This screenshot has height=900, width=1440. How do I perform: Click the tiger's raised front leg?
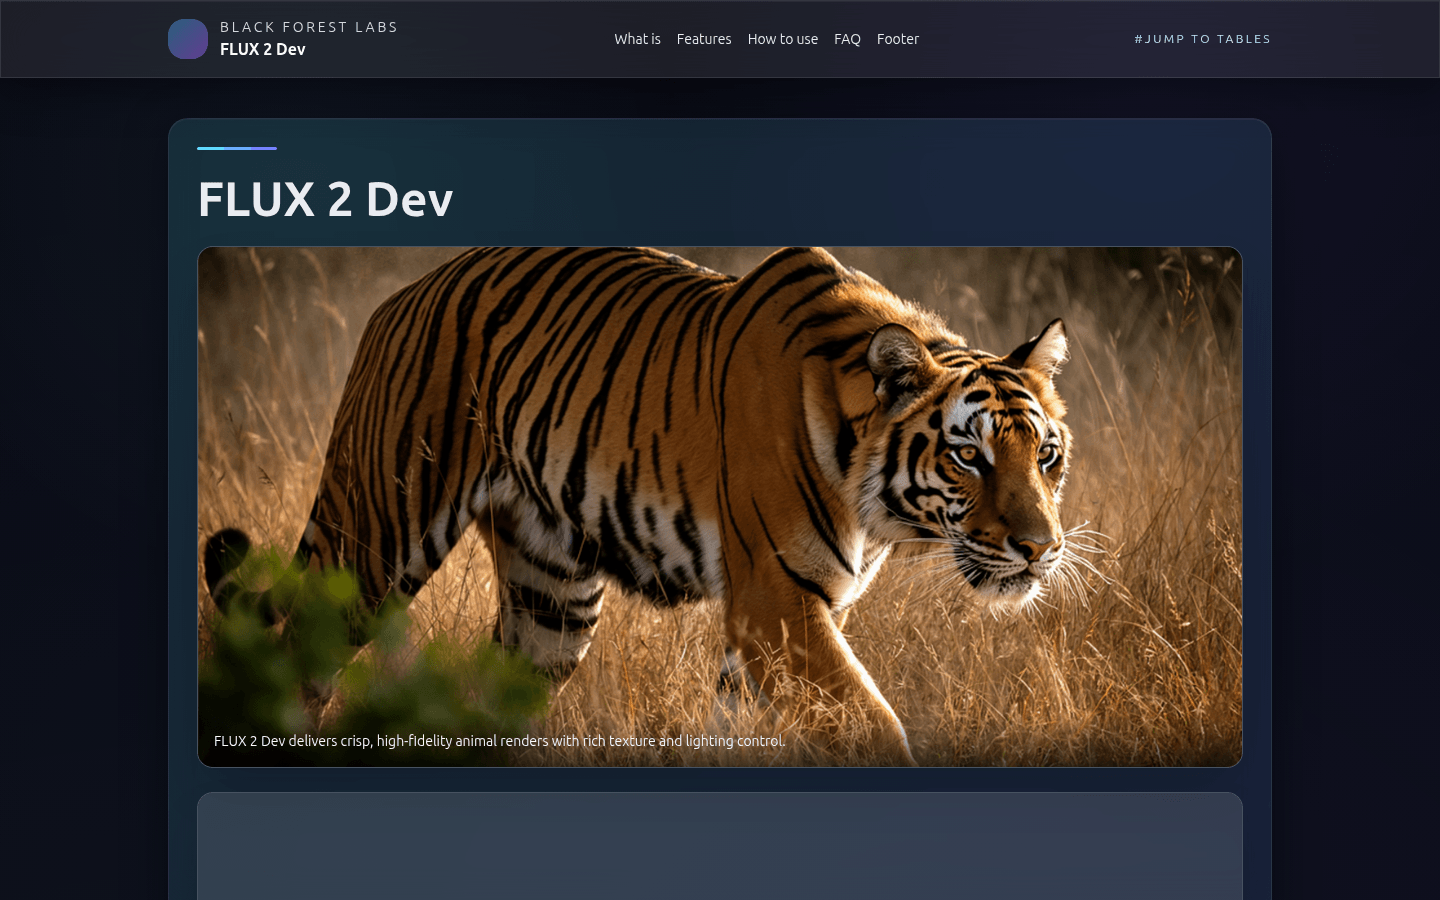(x=850, y=660)
